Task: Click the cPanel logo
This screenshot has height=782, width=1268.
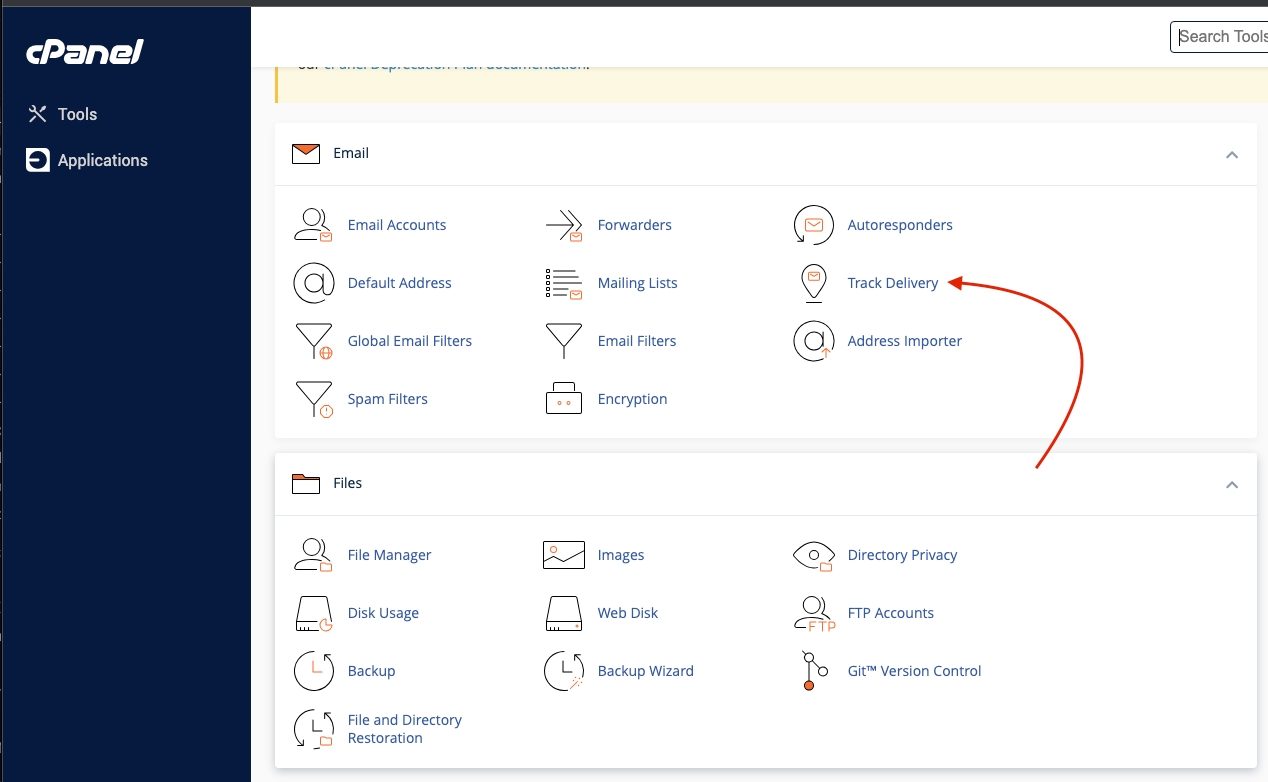Action: tap(85, 52)
